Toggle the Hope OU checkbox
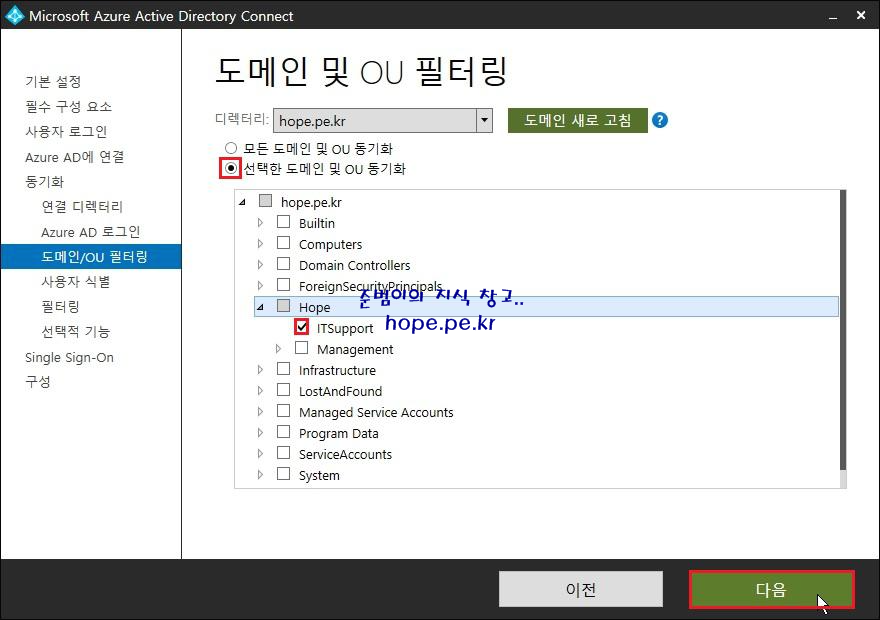The height and width of the screenshot is (620, 880). [283, 306]
